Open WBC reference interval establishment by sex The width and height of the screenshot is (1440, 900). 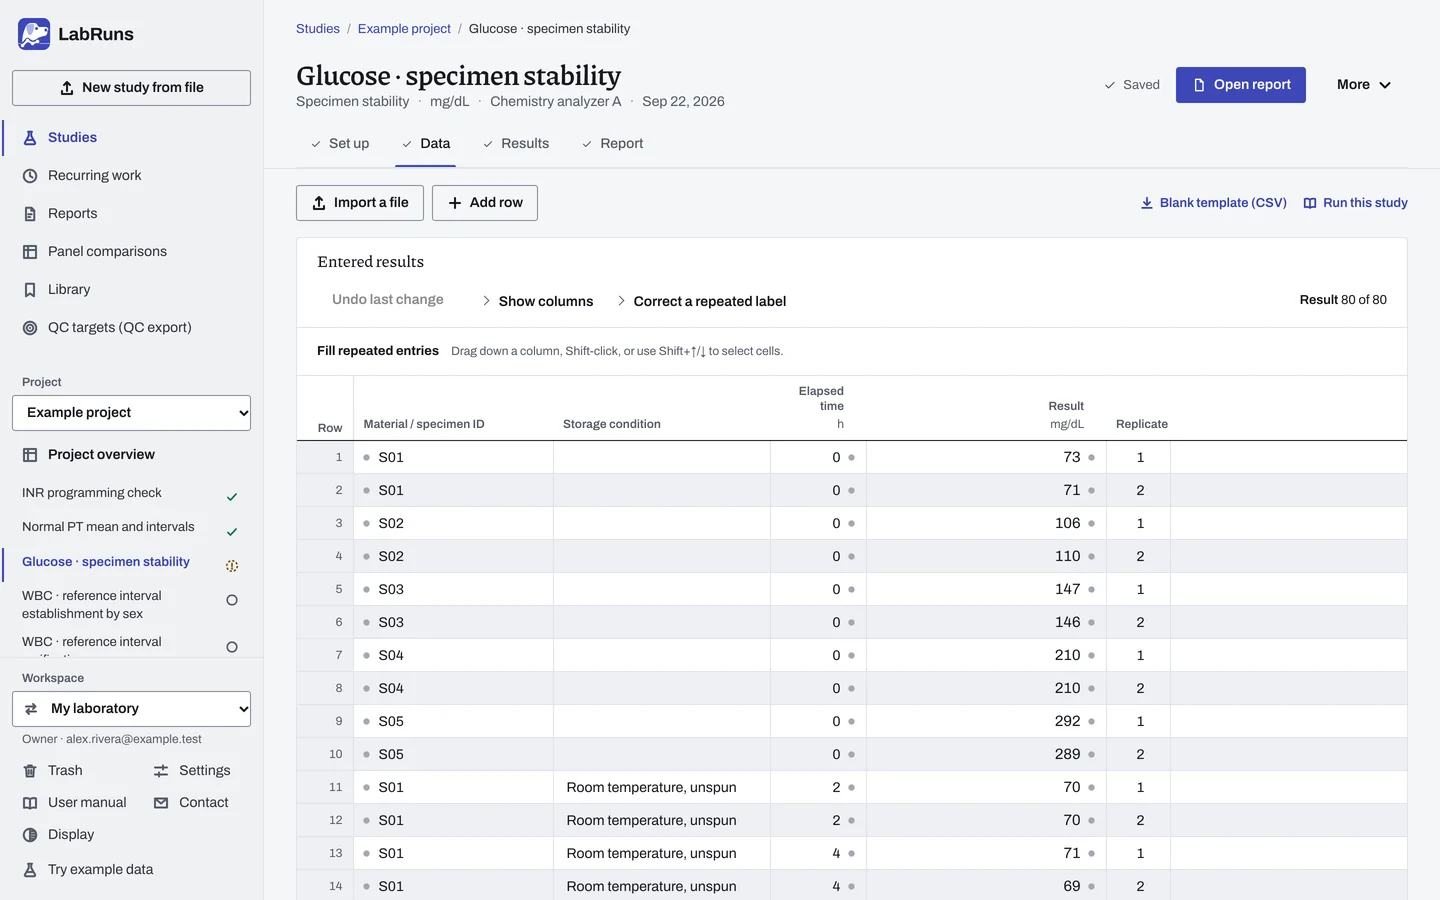tap(130, 605)
